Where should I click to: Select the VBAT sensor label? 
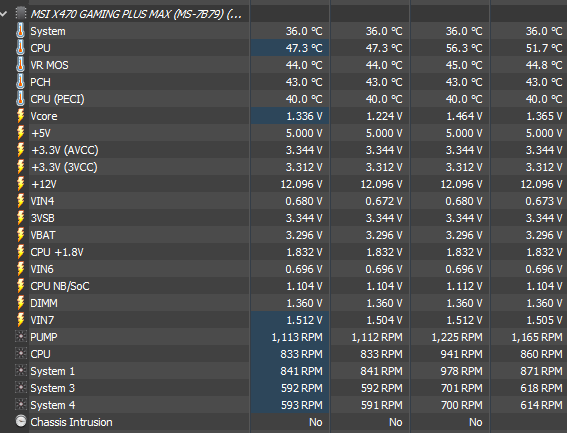[x=43, y=235]
